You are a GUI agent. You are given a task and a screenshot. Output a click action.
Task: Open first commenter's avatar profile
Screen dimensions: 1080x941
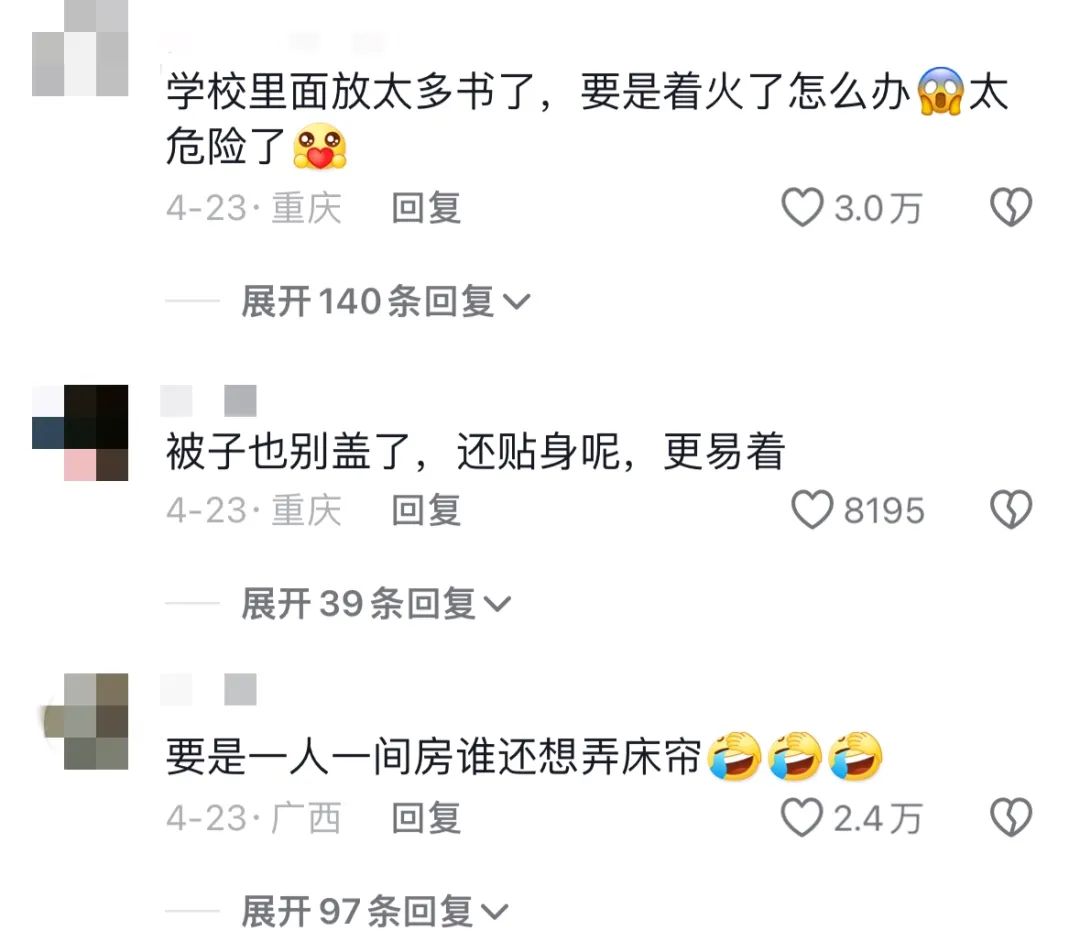coord(80,48)
